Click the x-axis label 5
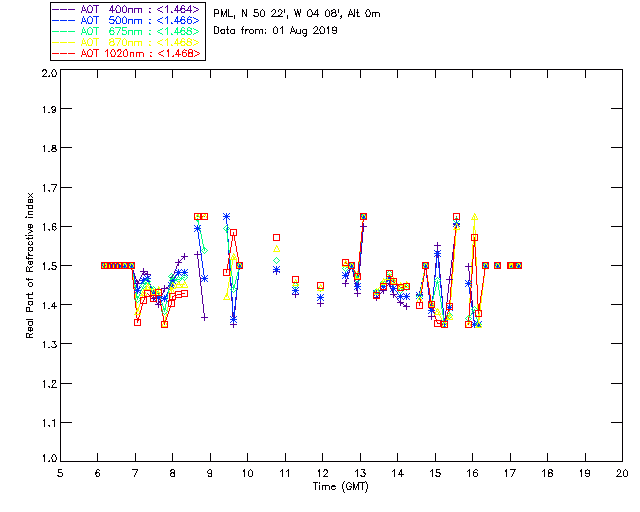The image size is (640, 512). coord(60,473)
